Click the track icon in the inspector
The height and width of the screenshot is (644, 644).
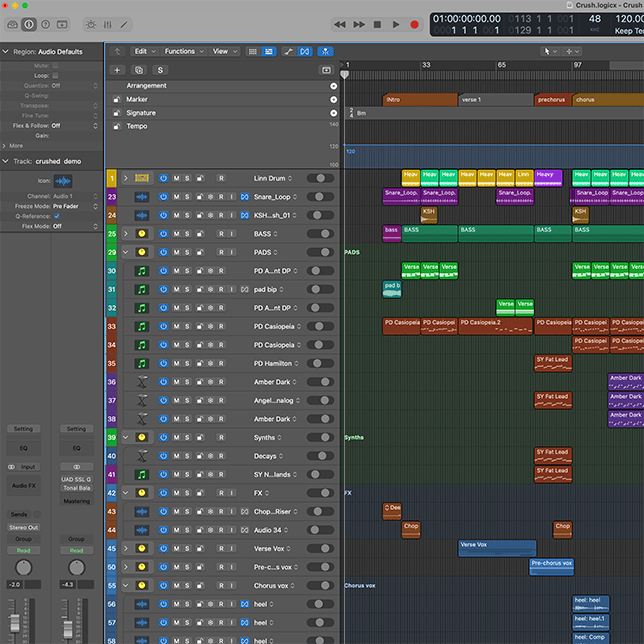tap(63, 181)
